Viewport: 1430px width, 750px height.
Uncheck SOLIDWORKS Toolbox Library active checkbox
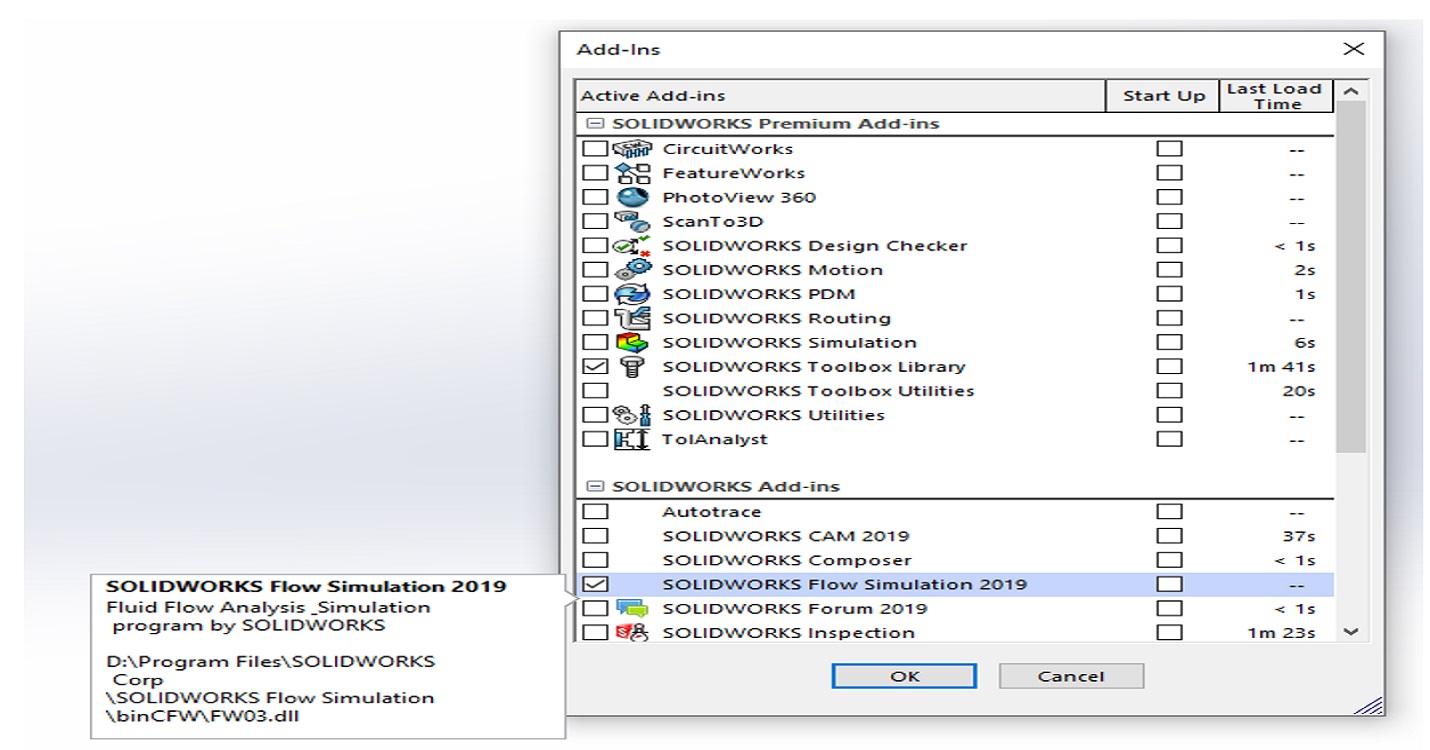595,367
